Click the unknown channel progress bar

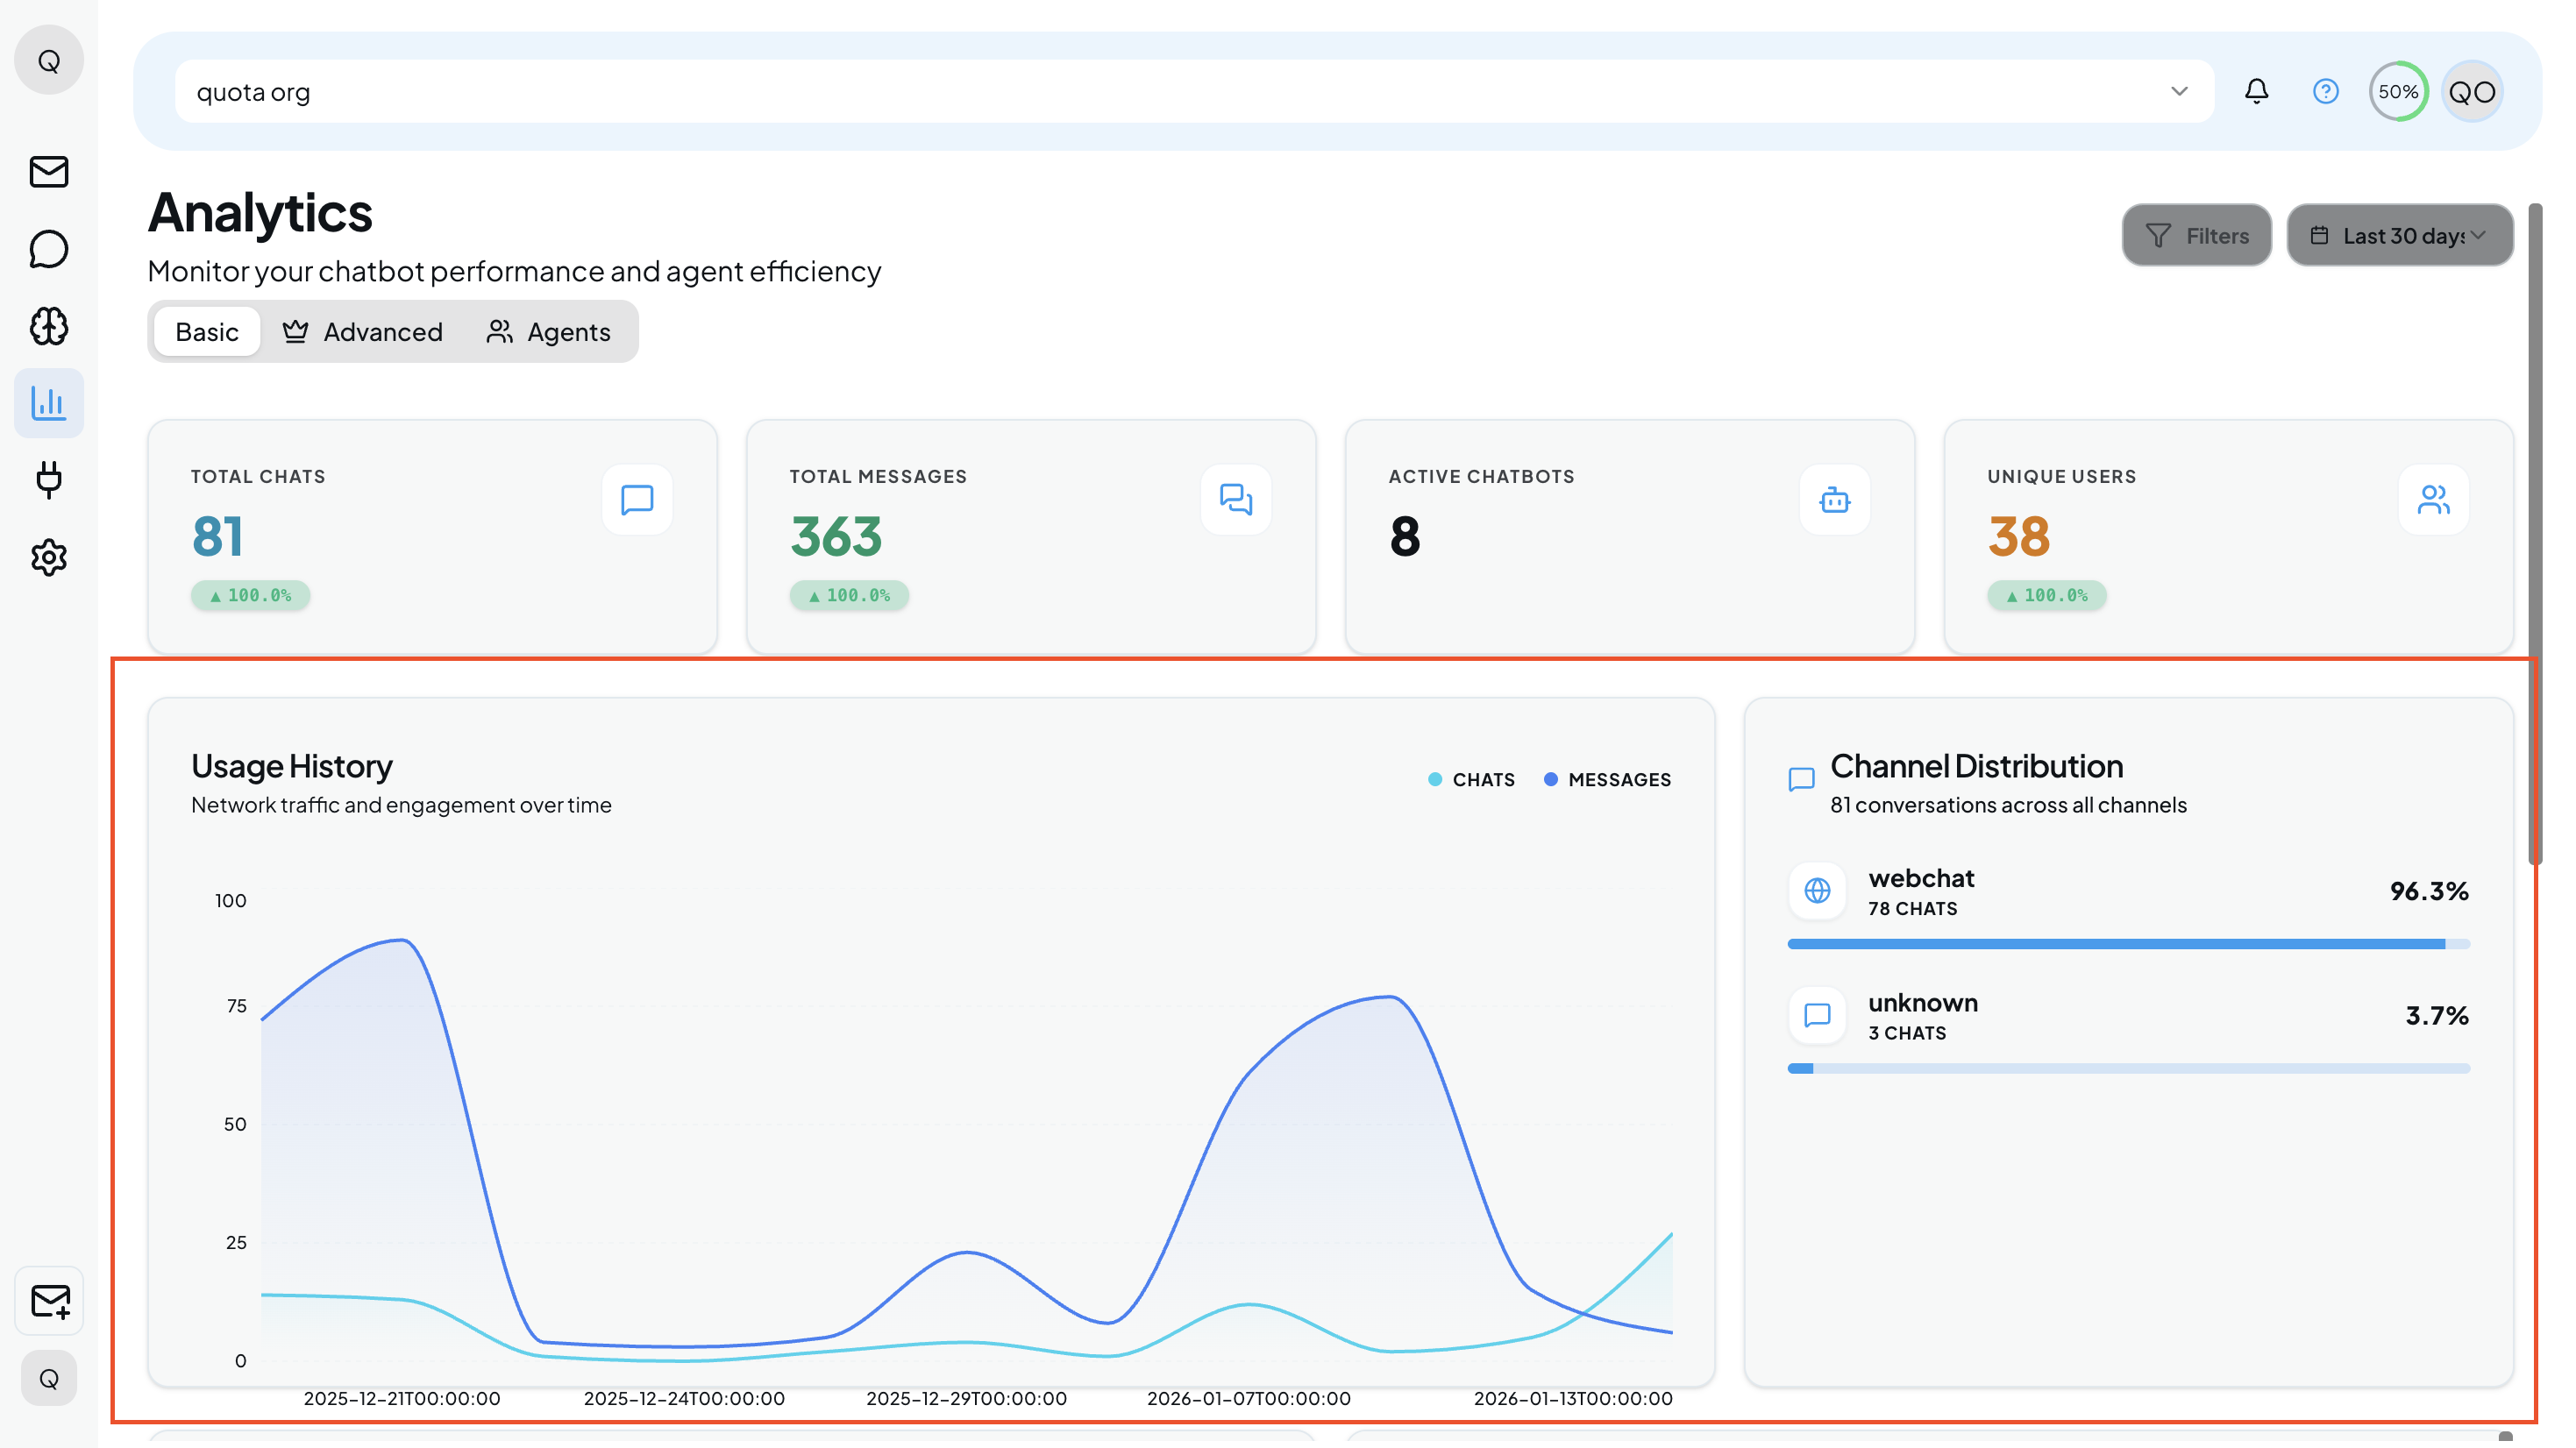tap(2128, 1067)
